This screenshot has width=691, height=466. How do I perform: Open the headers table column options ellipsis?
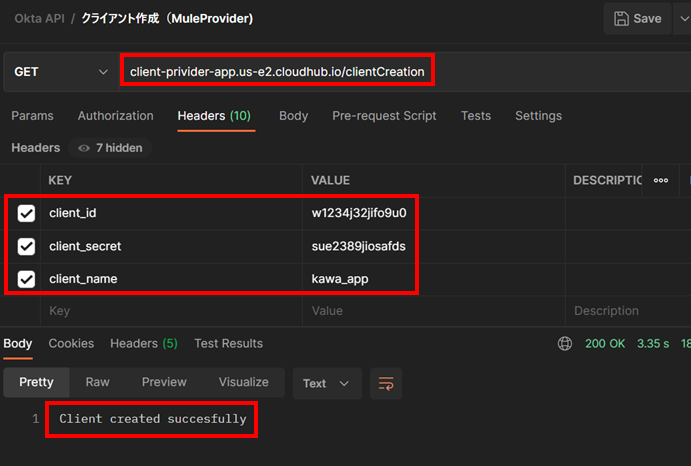[661, 180]
